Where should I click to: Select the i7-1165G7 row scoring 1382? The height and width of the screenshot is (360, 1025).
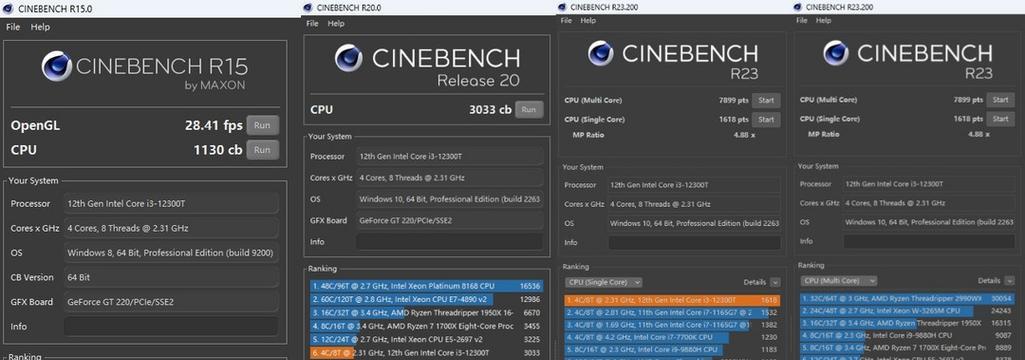click(x=672, y=325)
